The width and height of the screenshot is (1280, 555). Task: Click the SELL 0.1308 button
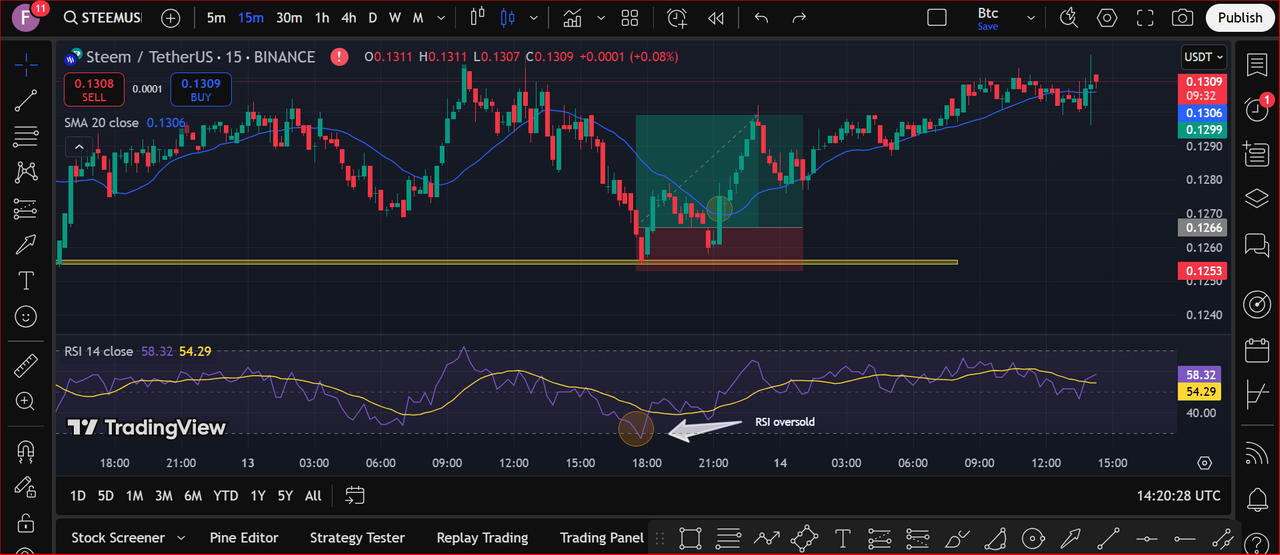[94, 90]
